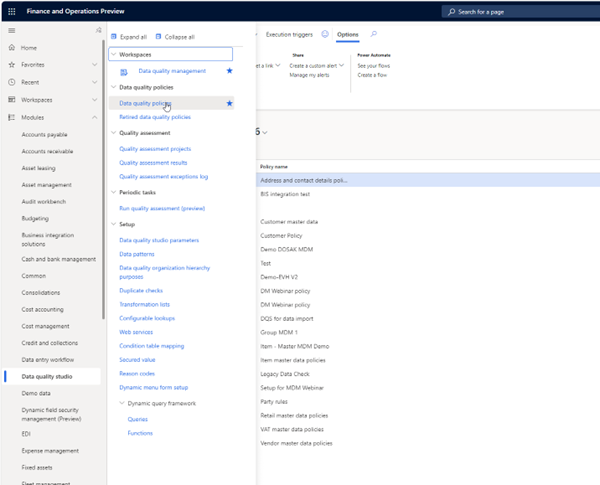
Task: Collapse the Data quality policies group header
Action: click(x=113, y=87)
